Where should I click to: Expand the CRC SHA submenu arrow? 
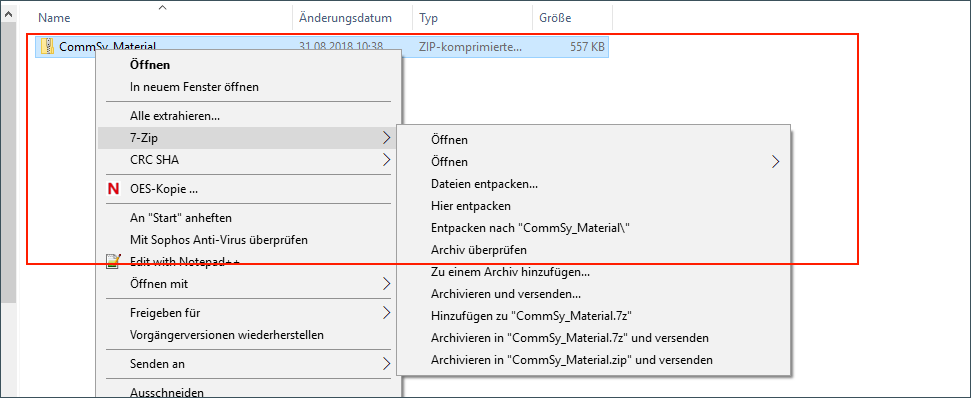click(x=386, y=160)
